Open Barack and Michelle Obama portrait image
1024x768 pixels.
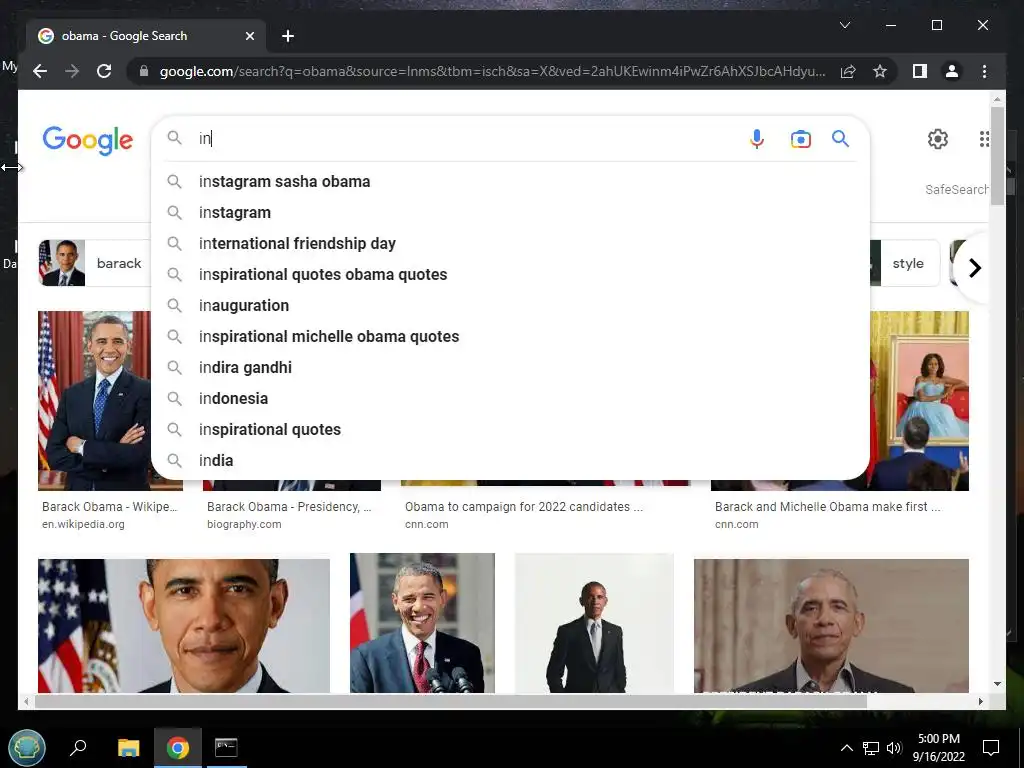tap(920, 400)
